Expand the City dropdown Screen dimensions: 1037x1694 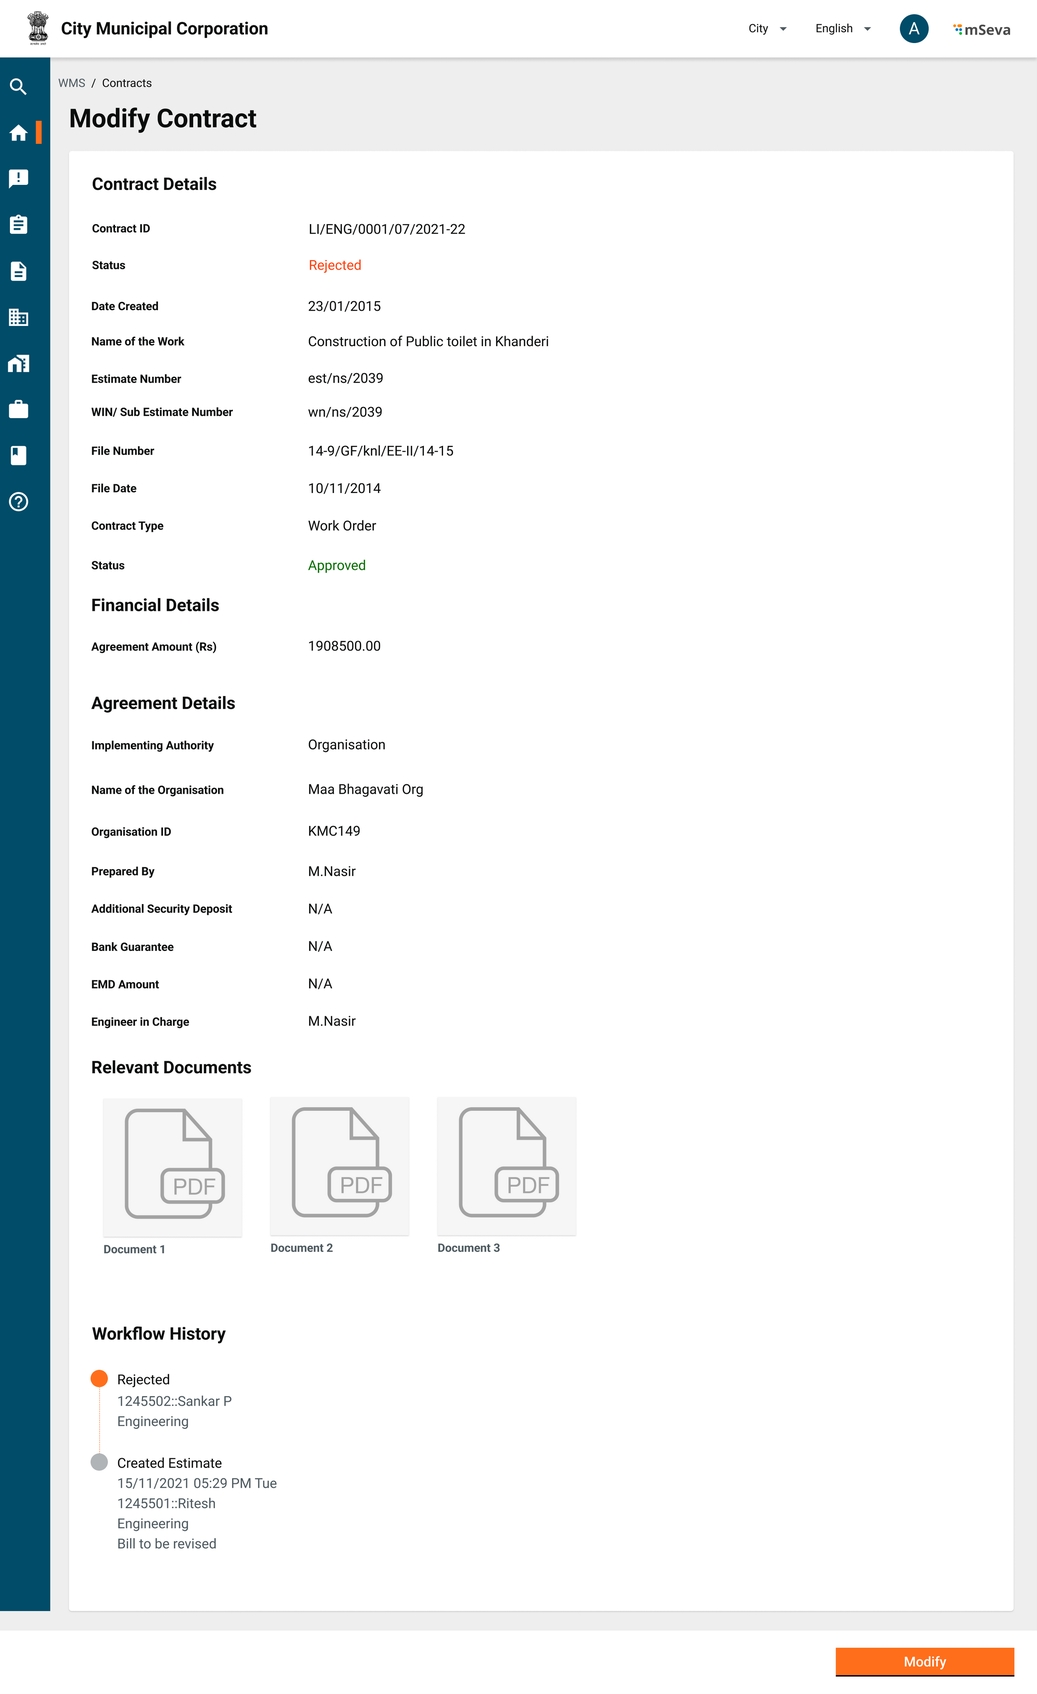tap(767, 29)
